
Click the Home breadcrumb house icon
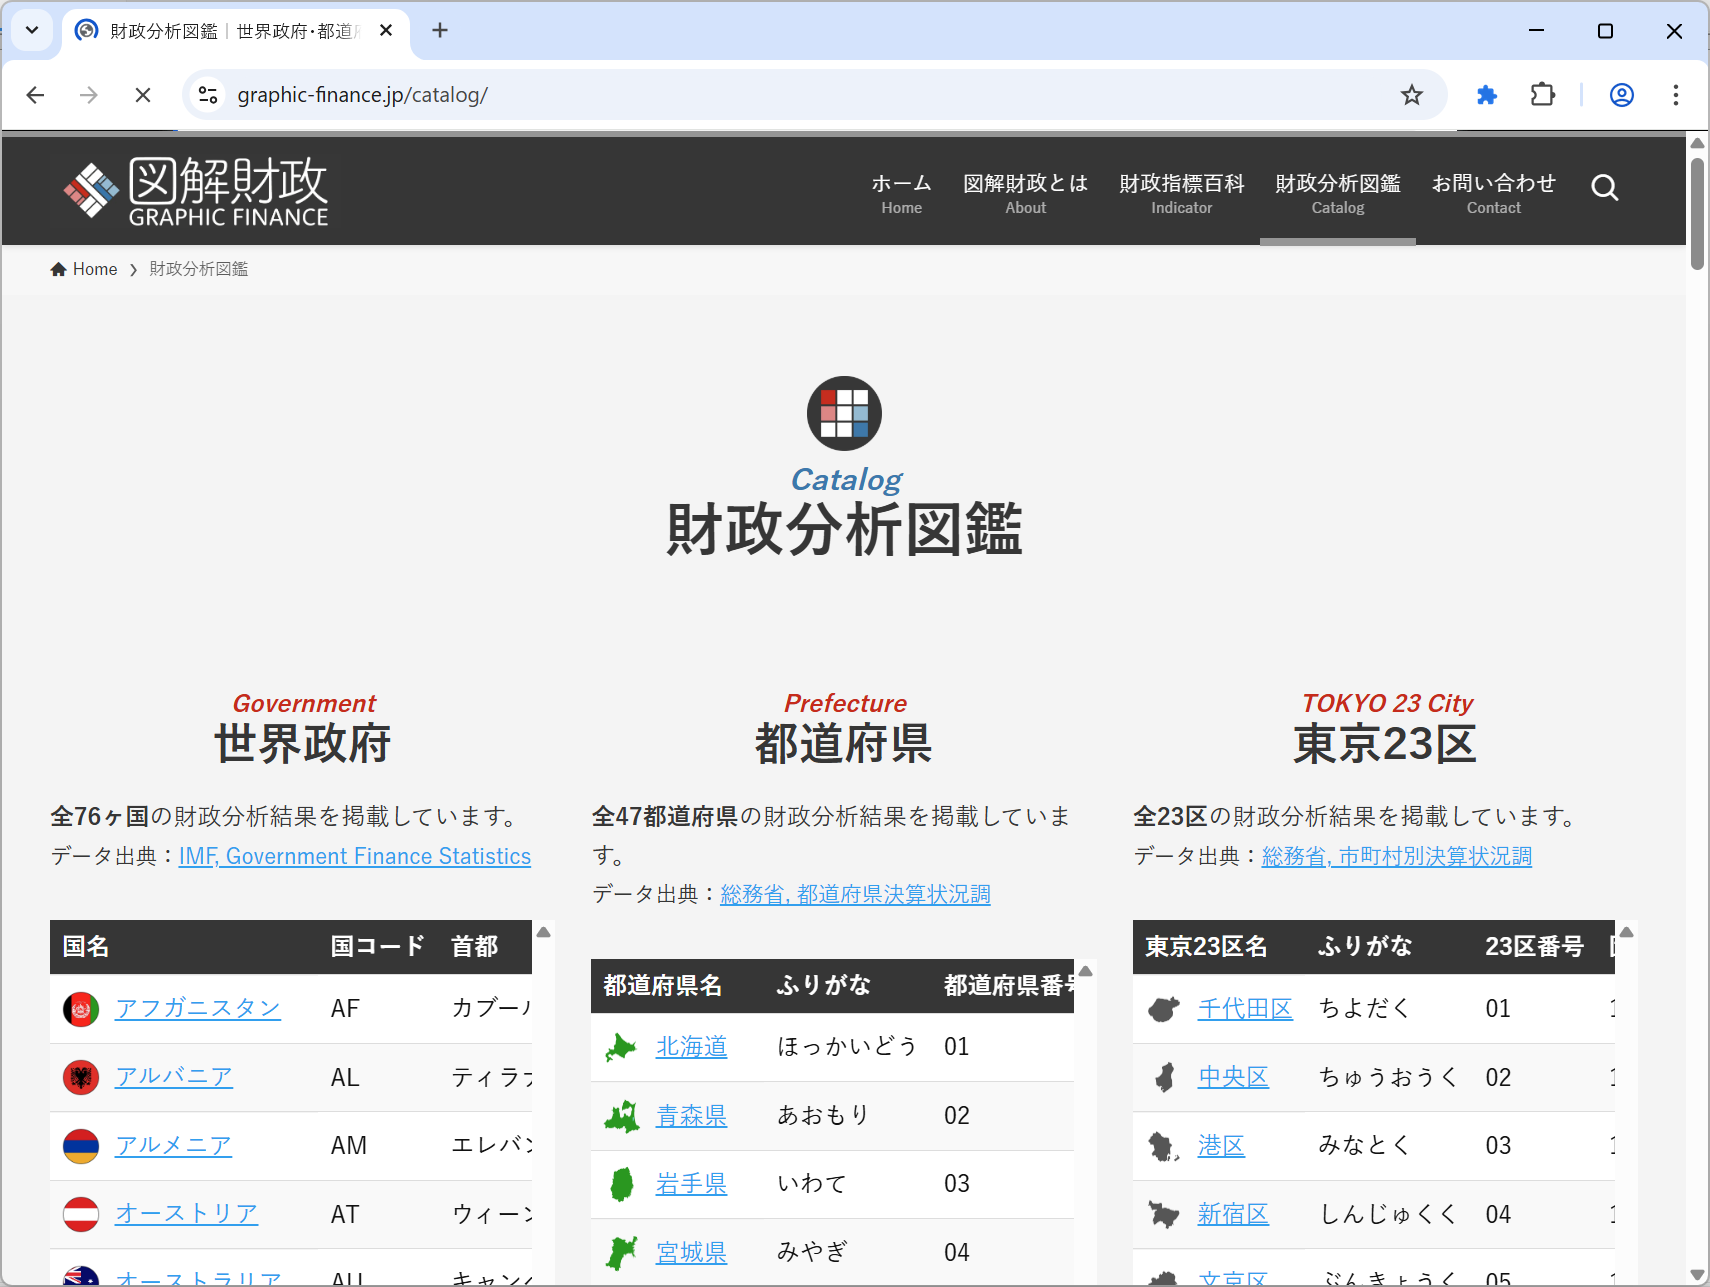point(58,268)
